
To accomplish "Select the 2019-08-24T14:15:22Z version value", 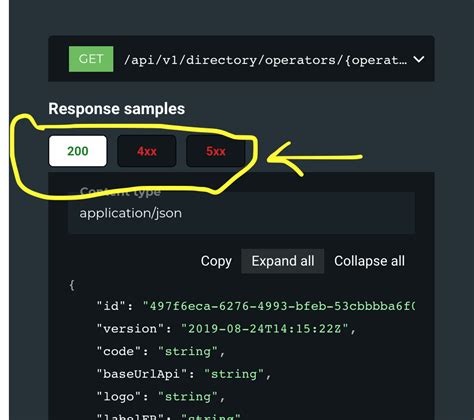I will click(x=265, y=329).
